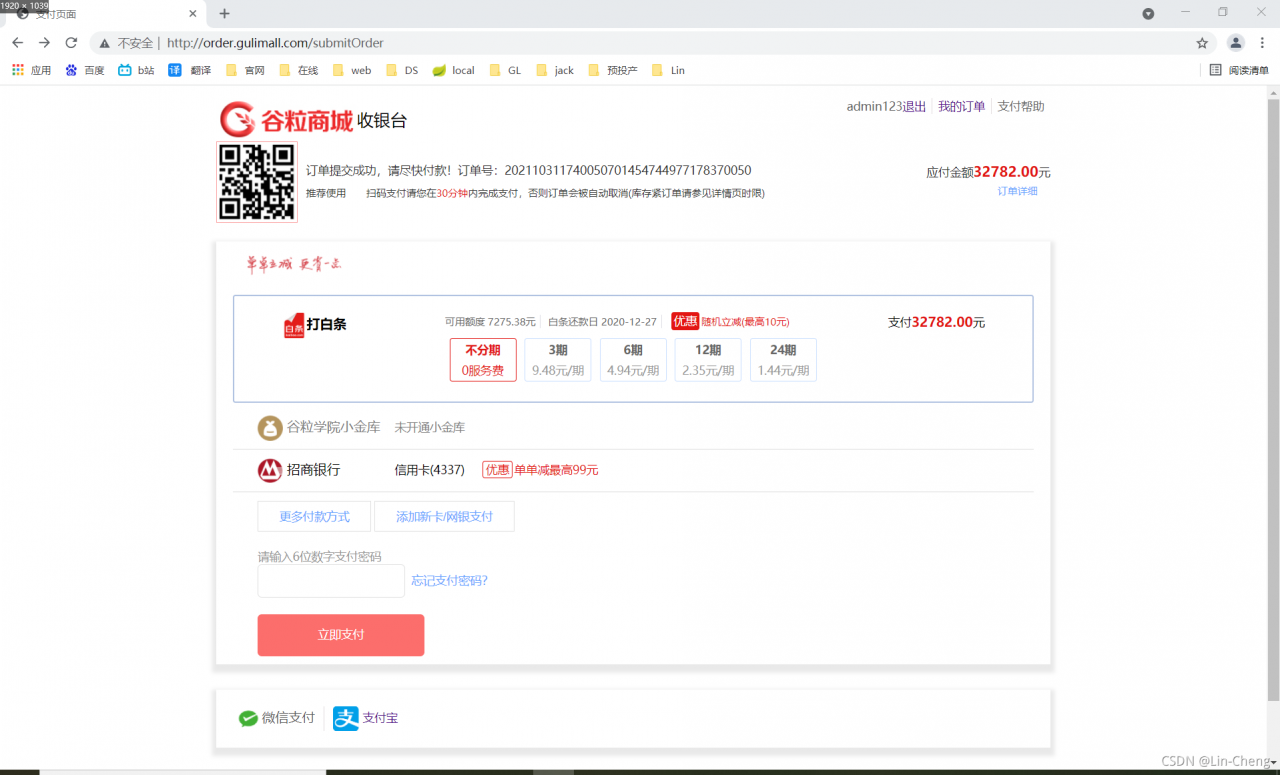Screen dimensions: 1280x775
Task: Click the tab search dropdown arrow in title bar
Action: pyautogui.click(x=1148, y=14)
